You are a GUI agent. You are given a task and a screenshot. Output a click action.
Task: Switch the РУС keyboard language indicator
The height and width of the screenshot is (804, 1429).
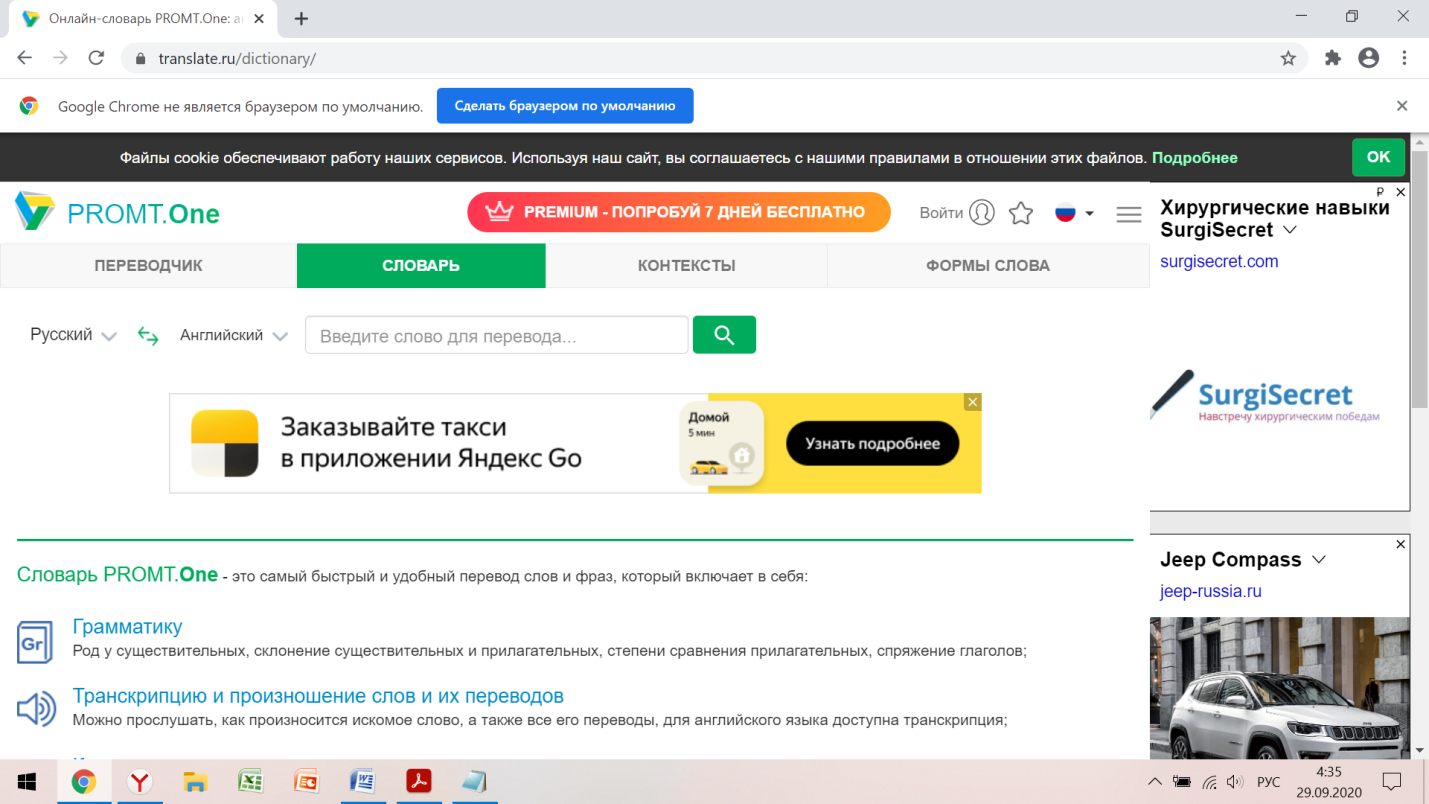pyautogui.click(x=1268, y=782)
